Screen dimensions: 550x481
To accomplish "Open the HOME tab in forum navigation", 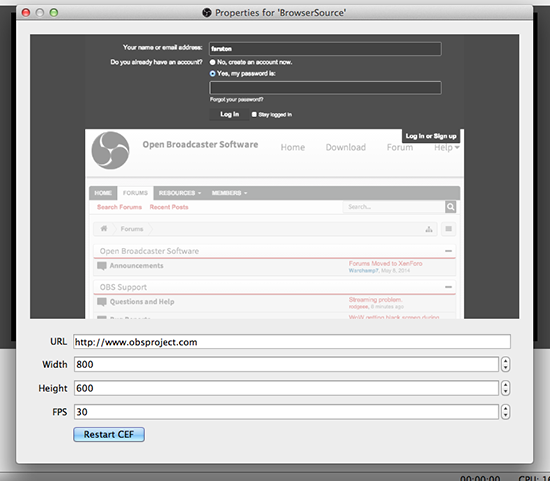I will (x=103, y=193).
